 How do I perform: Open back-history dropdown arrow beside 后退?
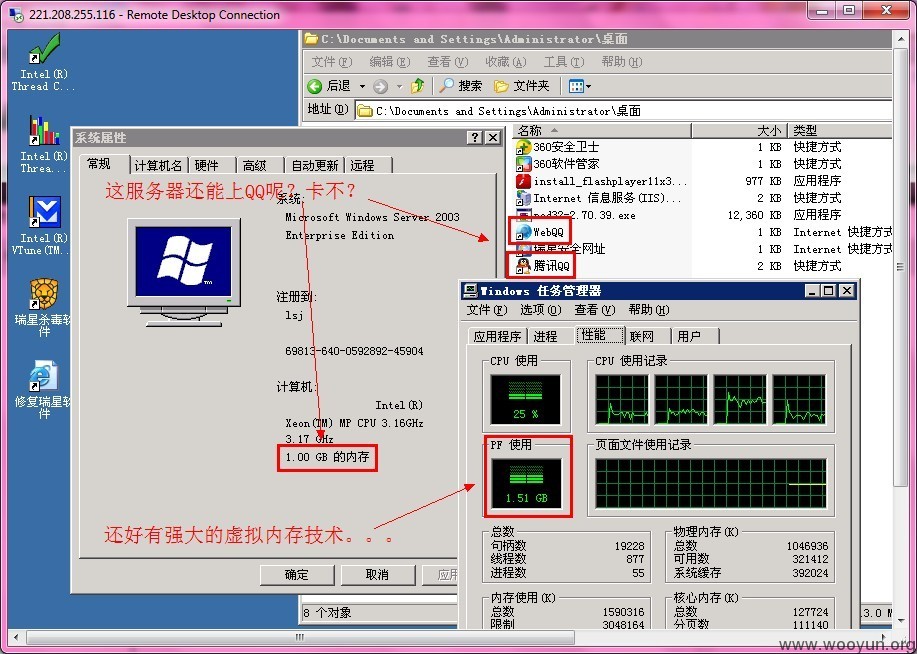(x=362, y=87)
